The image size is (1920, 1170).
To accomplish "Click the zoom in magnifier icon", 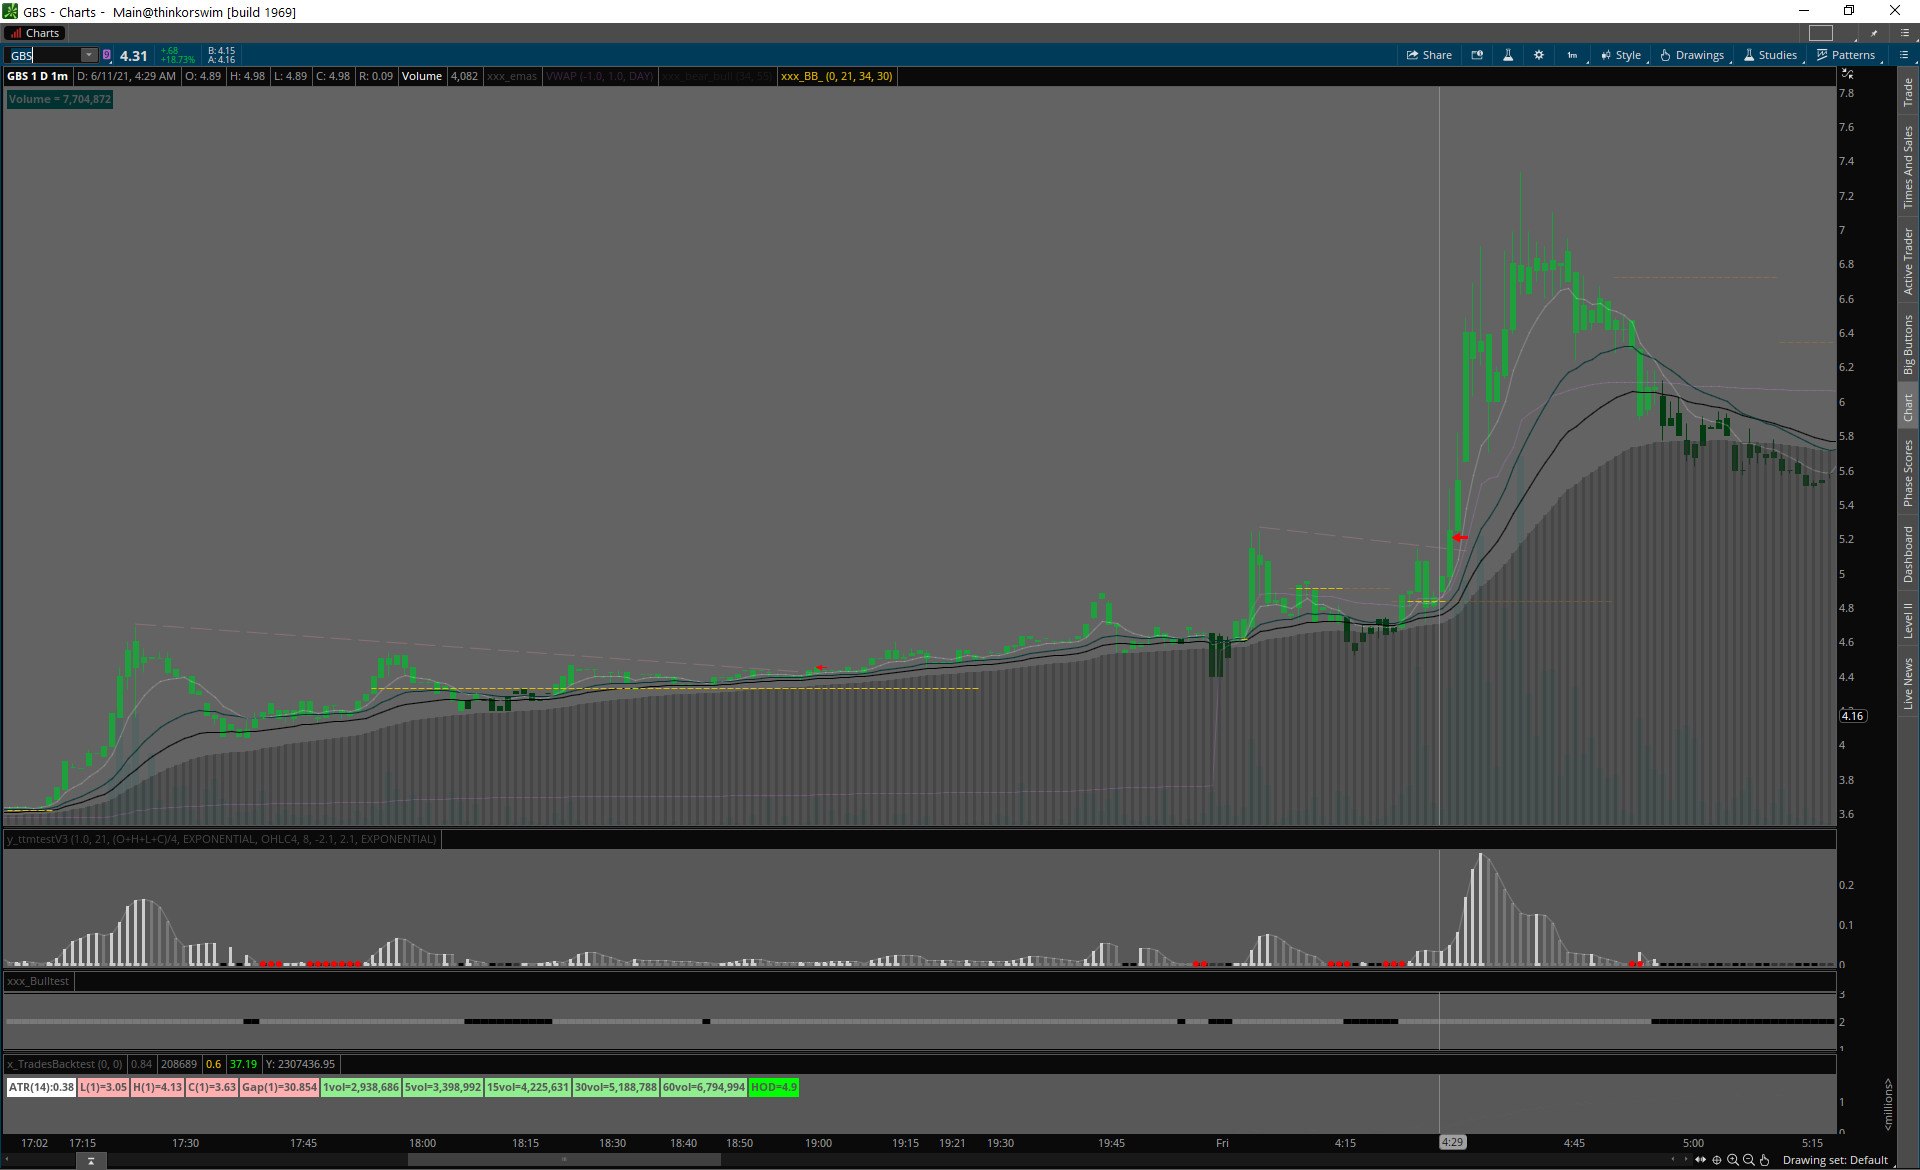I will tap(1733, 1160).
